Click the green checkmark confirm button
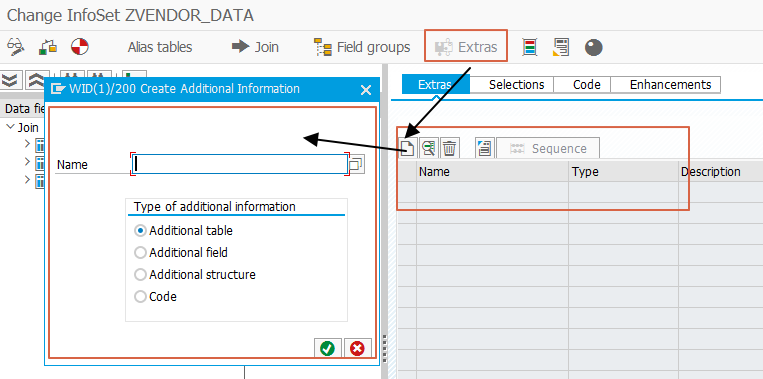The width and height of the screenshot is (763, 379). click(x=327, y=348)
